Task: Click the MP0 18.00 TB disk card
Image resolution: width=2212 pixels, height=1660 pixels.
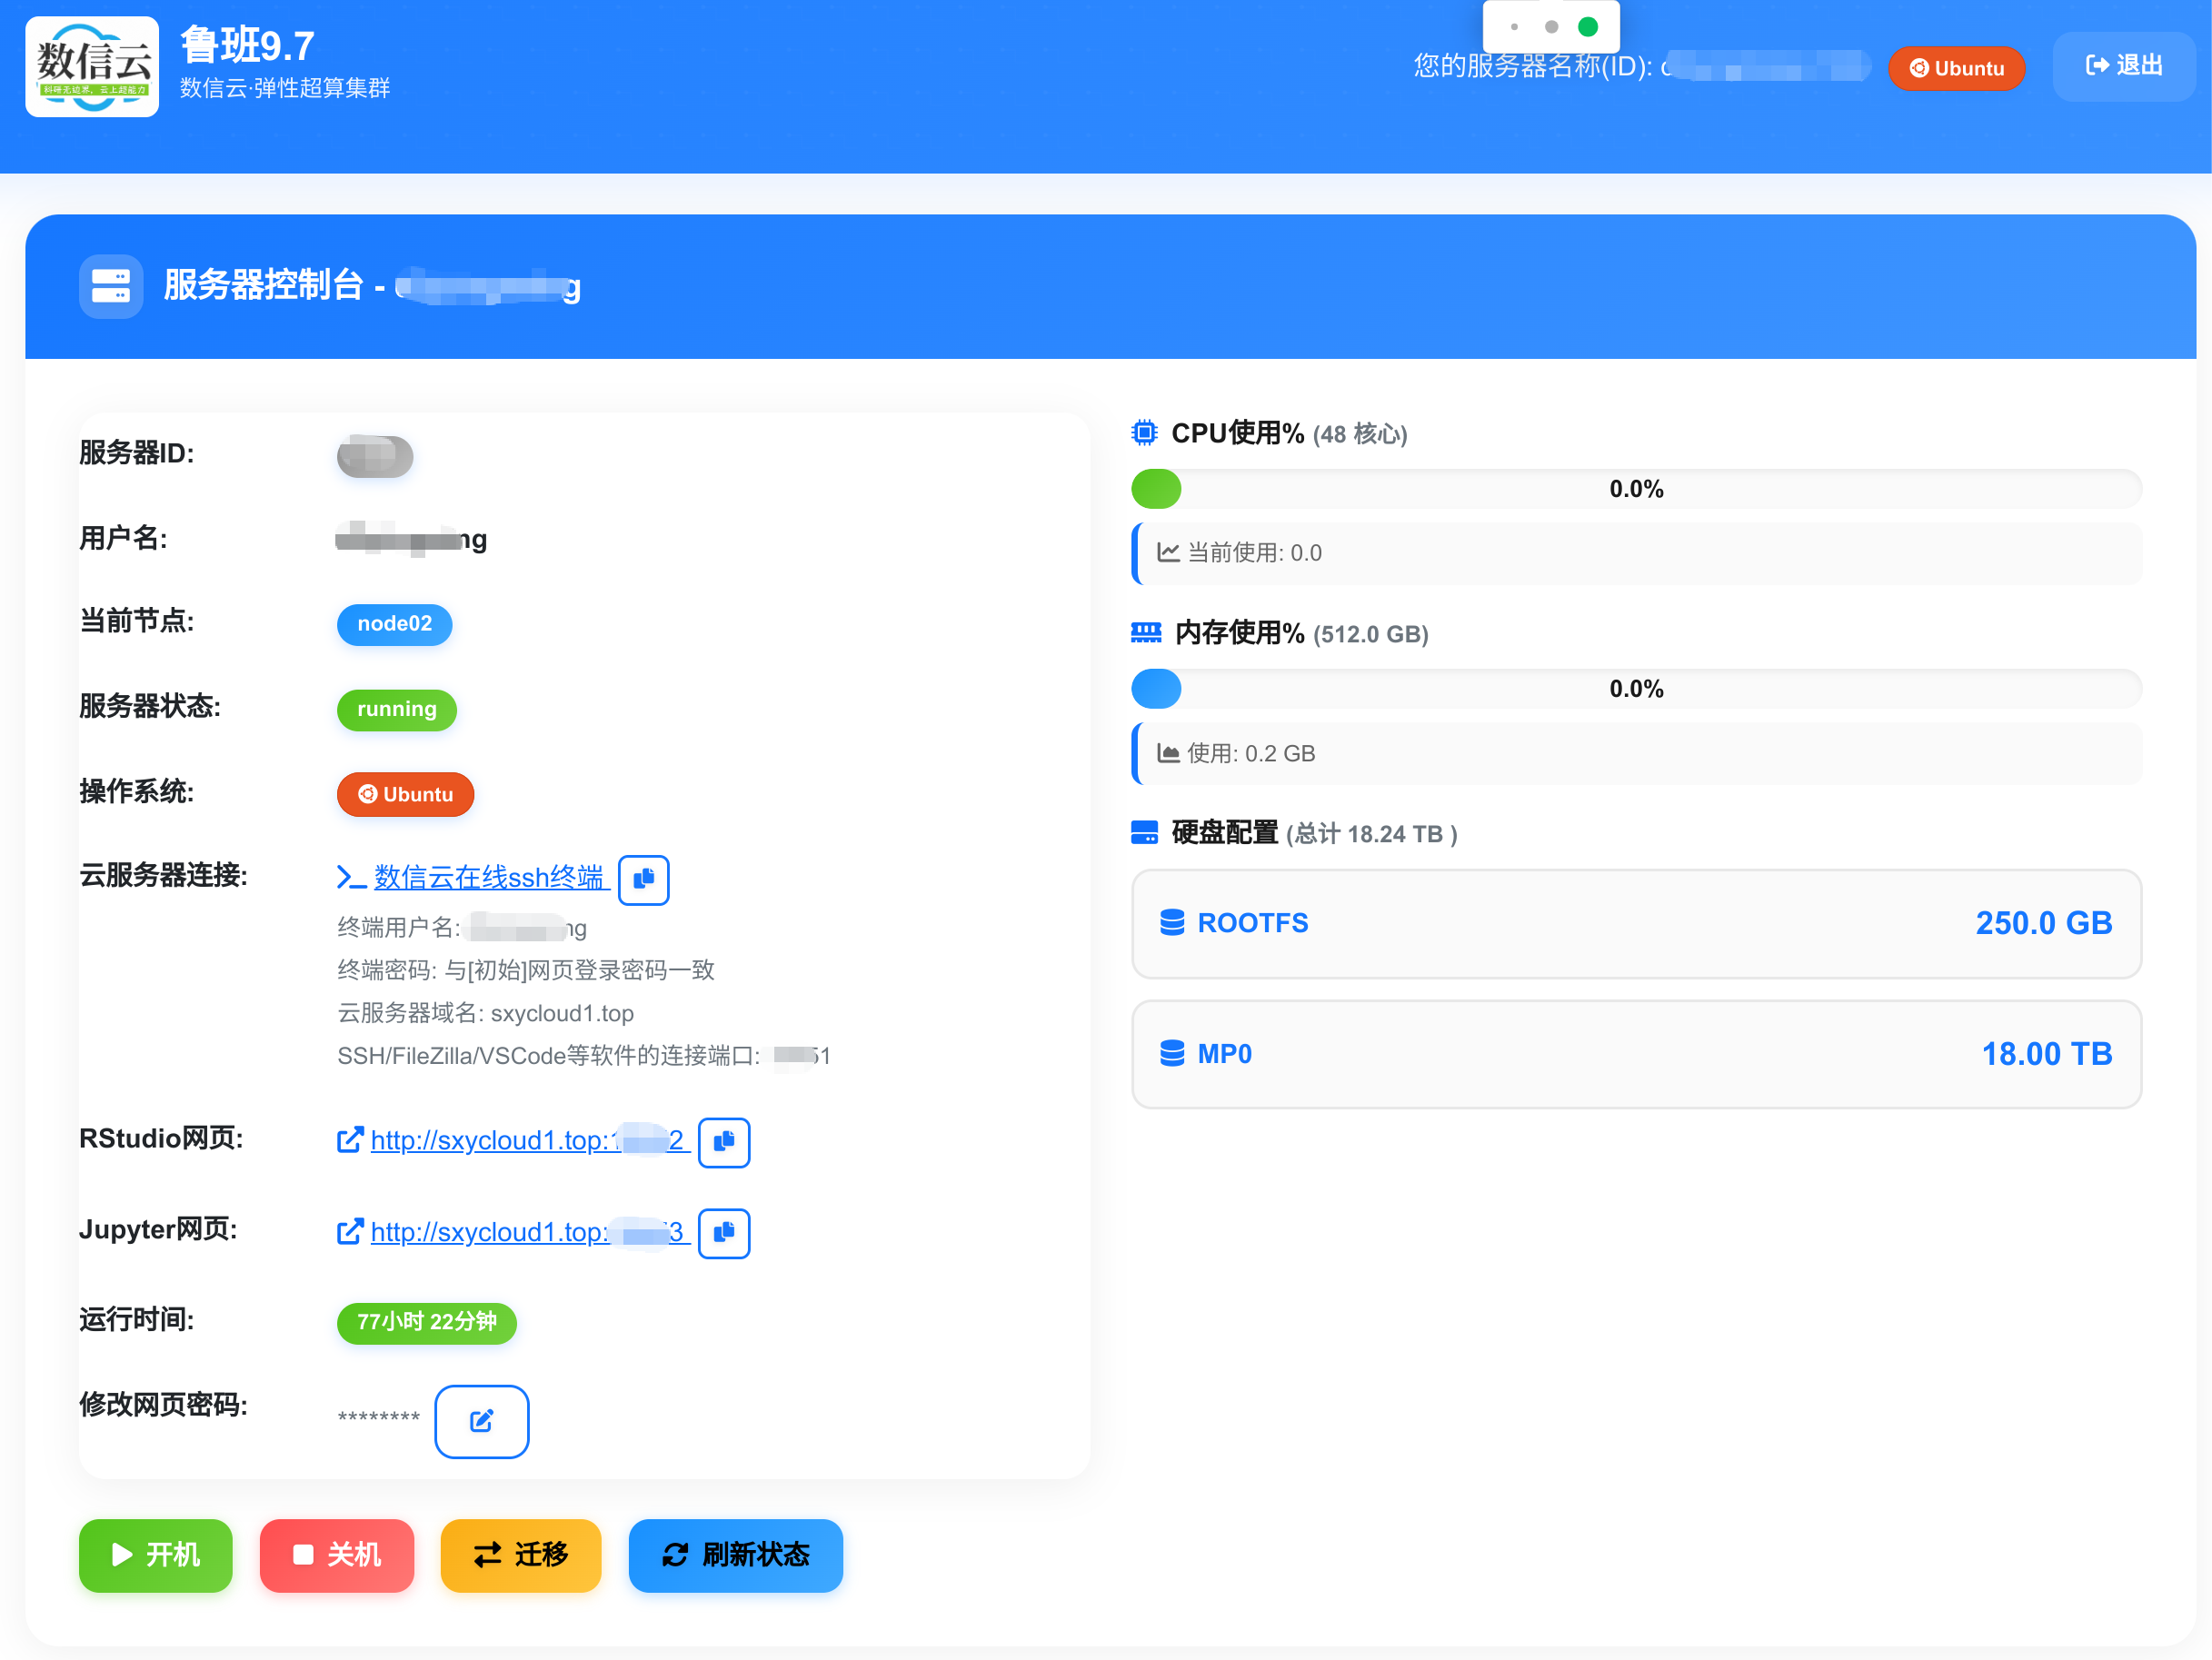Action: (x=1635, y=1054)
